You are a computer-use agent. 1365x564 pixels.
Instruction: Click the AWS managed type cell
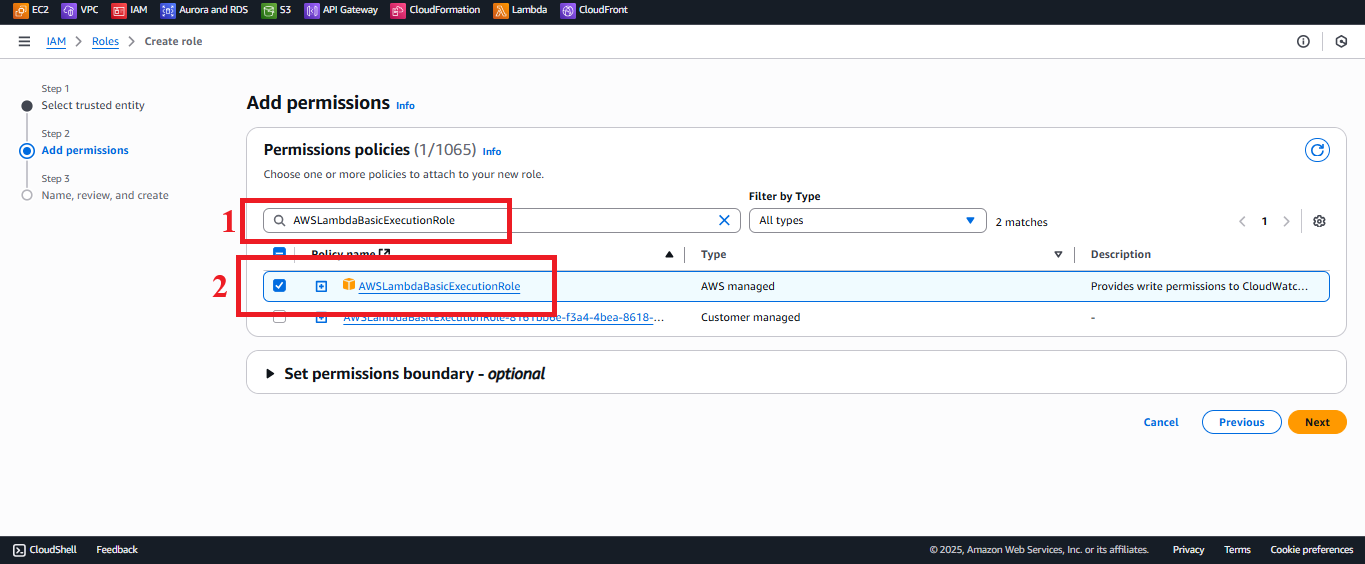coord(737,286)
